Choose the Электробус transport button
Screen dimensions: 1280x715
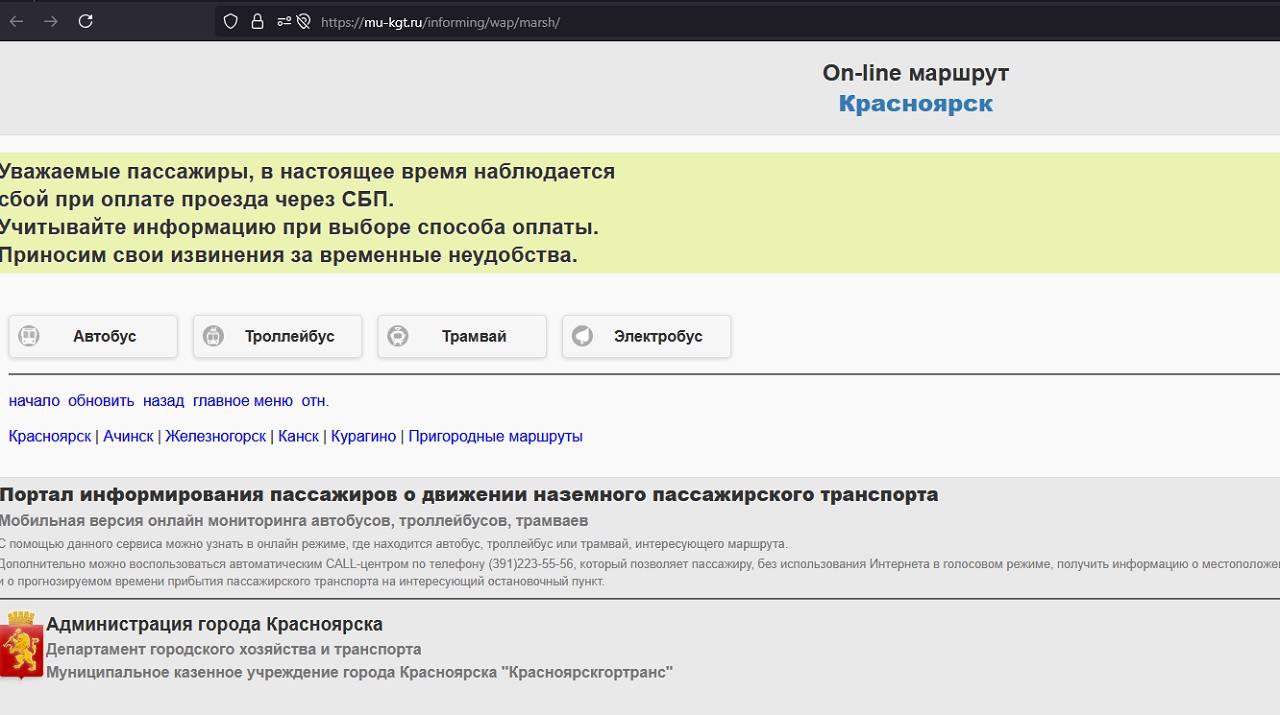coord(647,336)
